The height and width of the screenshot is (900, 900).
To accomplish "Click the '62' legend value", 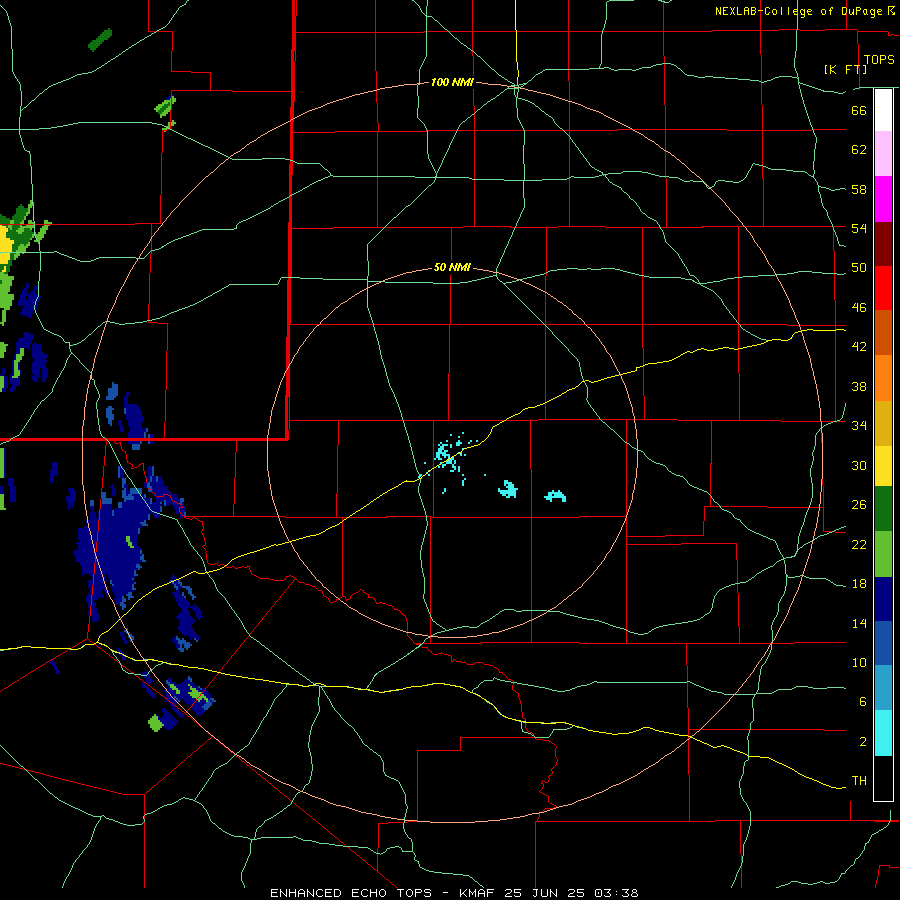I will click(x=859, y=150).
